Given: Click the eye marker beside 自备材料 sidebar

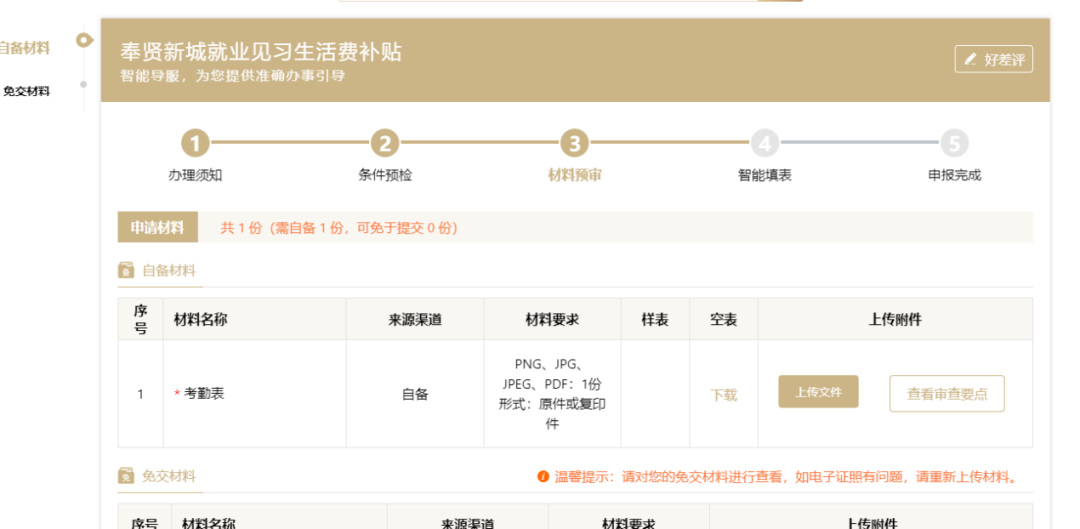Looking at the screenshot, I should [84, 41].
